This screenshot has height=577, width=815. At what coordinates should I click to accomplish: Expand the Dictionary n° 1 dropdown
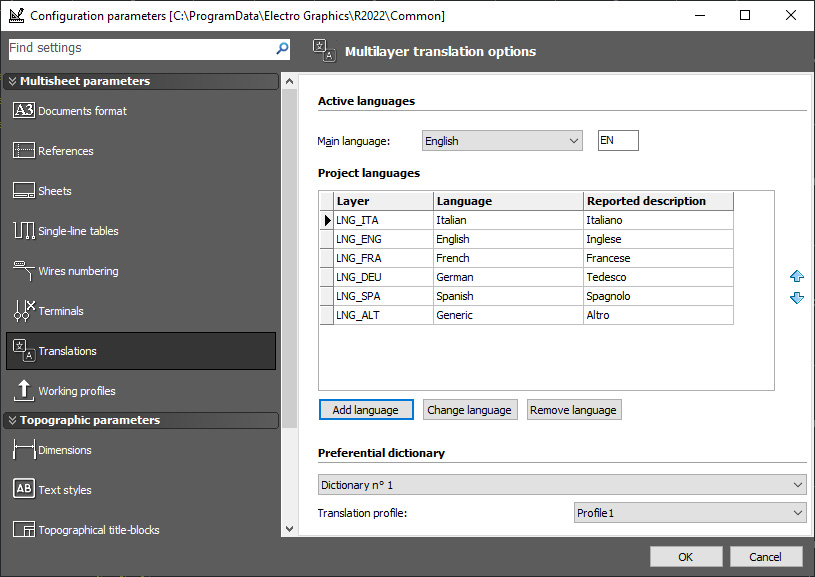click(562, 485)
